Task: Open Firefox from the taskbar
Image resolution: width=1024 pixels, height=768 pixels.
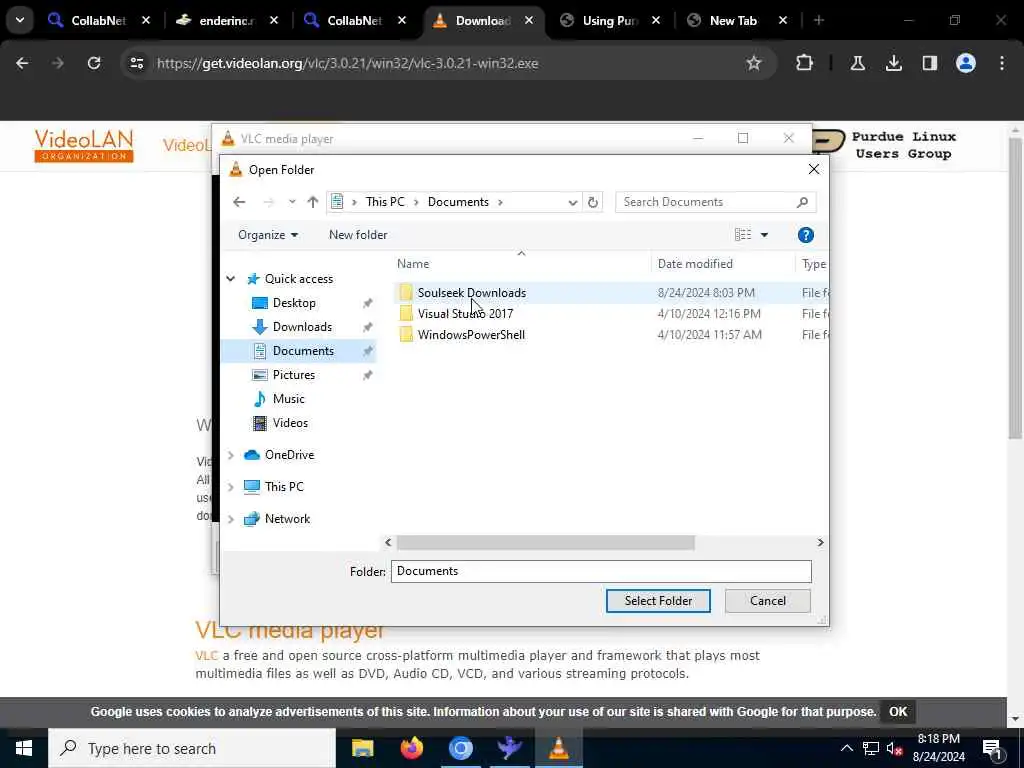Action: (x=411, y=748)
